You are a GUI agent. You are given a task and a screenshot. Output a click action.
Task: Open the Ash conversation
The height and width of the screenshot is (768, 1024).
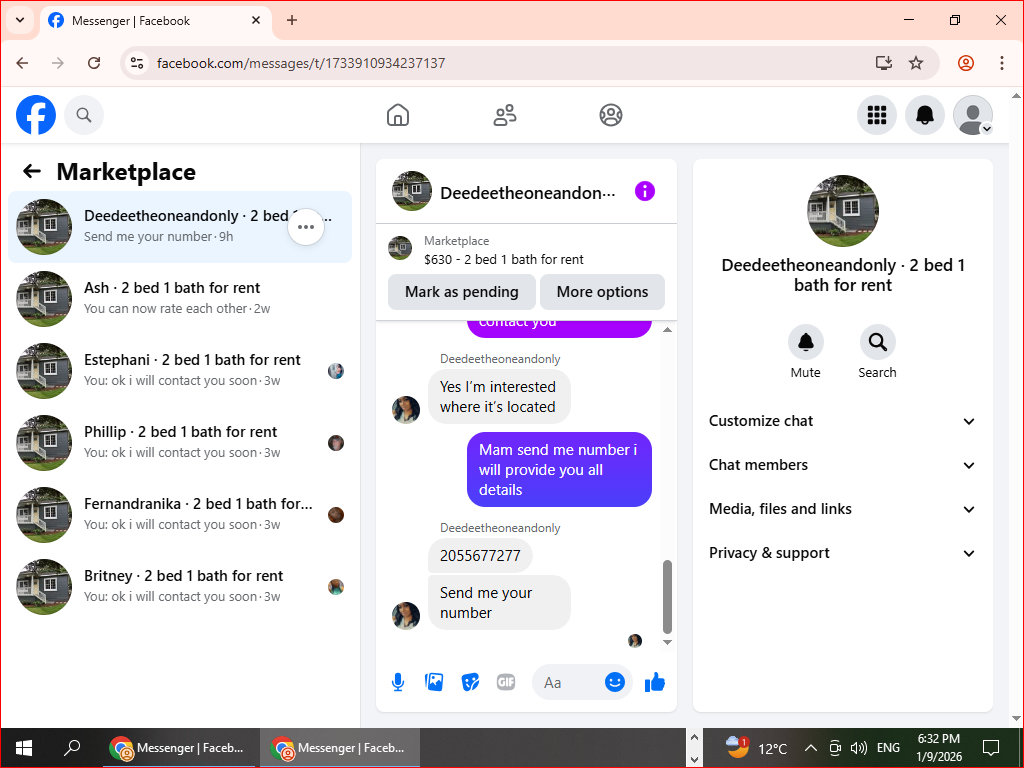tap(180, 298)
